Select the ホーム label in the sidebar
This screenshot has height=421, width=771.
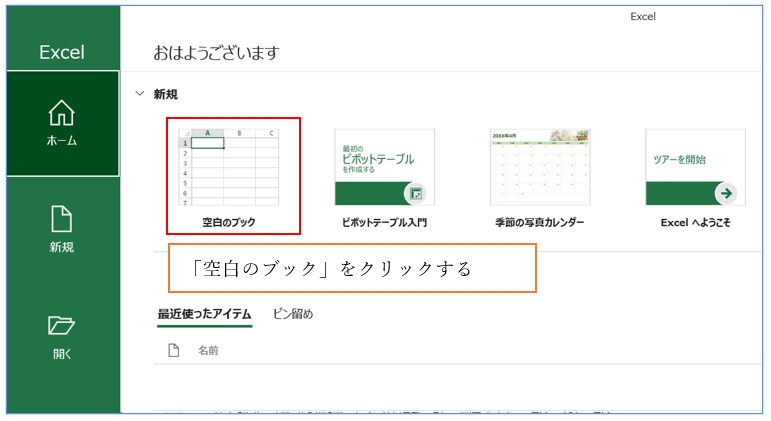[x=62, y=141]
